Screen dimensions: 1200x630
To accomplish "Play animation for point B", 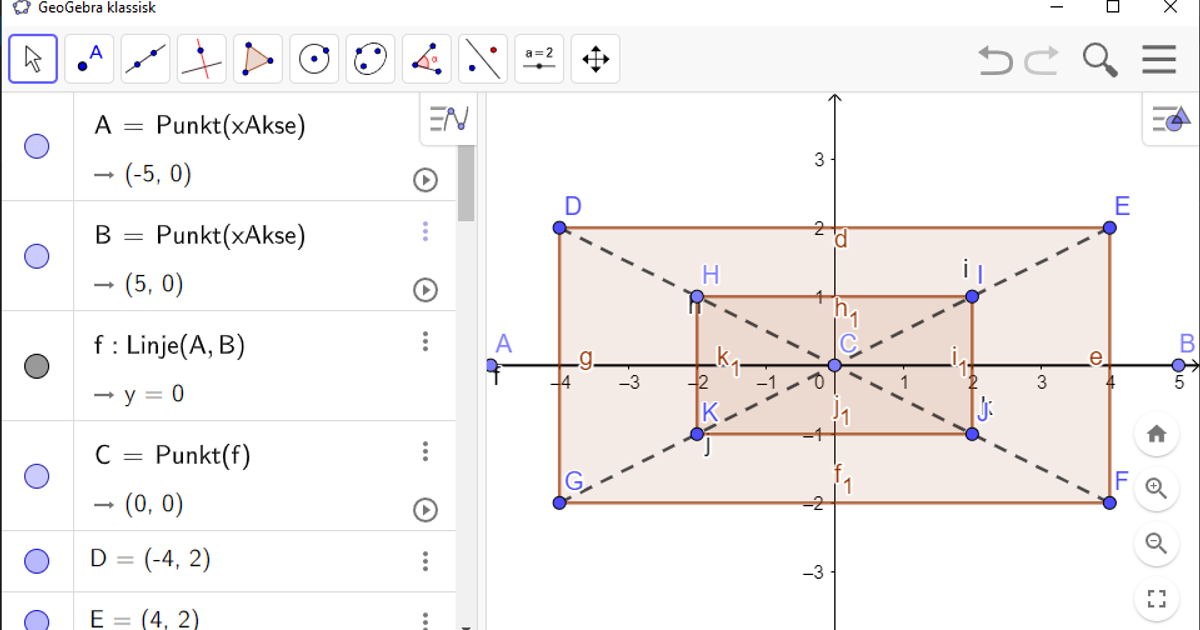I will point(425,290).
